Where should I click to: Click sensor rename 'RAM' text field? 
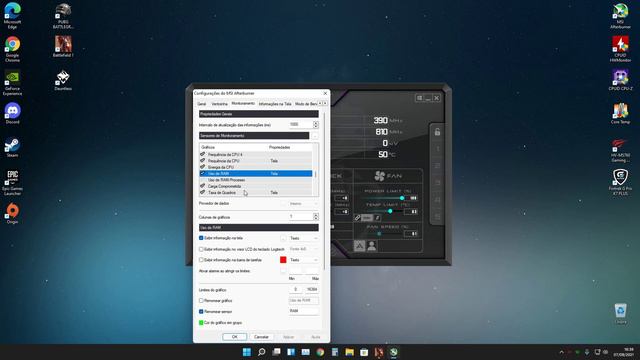click(304, 311)
